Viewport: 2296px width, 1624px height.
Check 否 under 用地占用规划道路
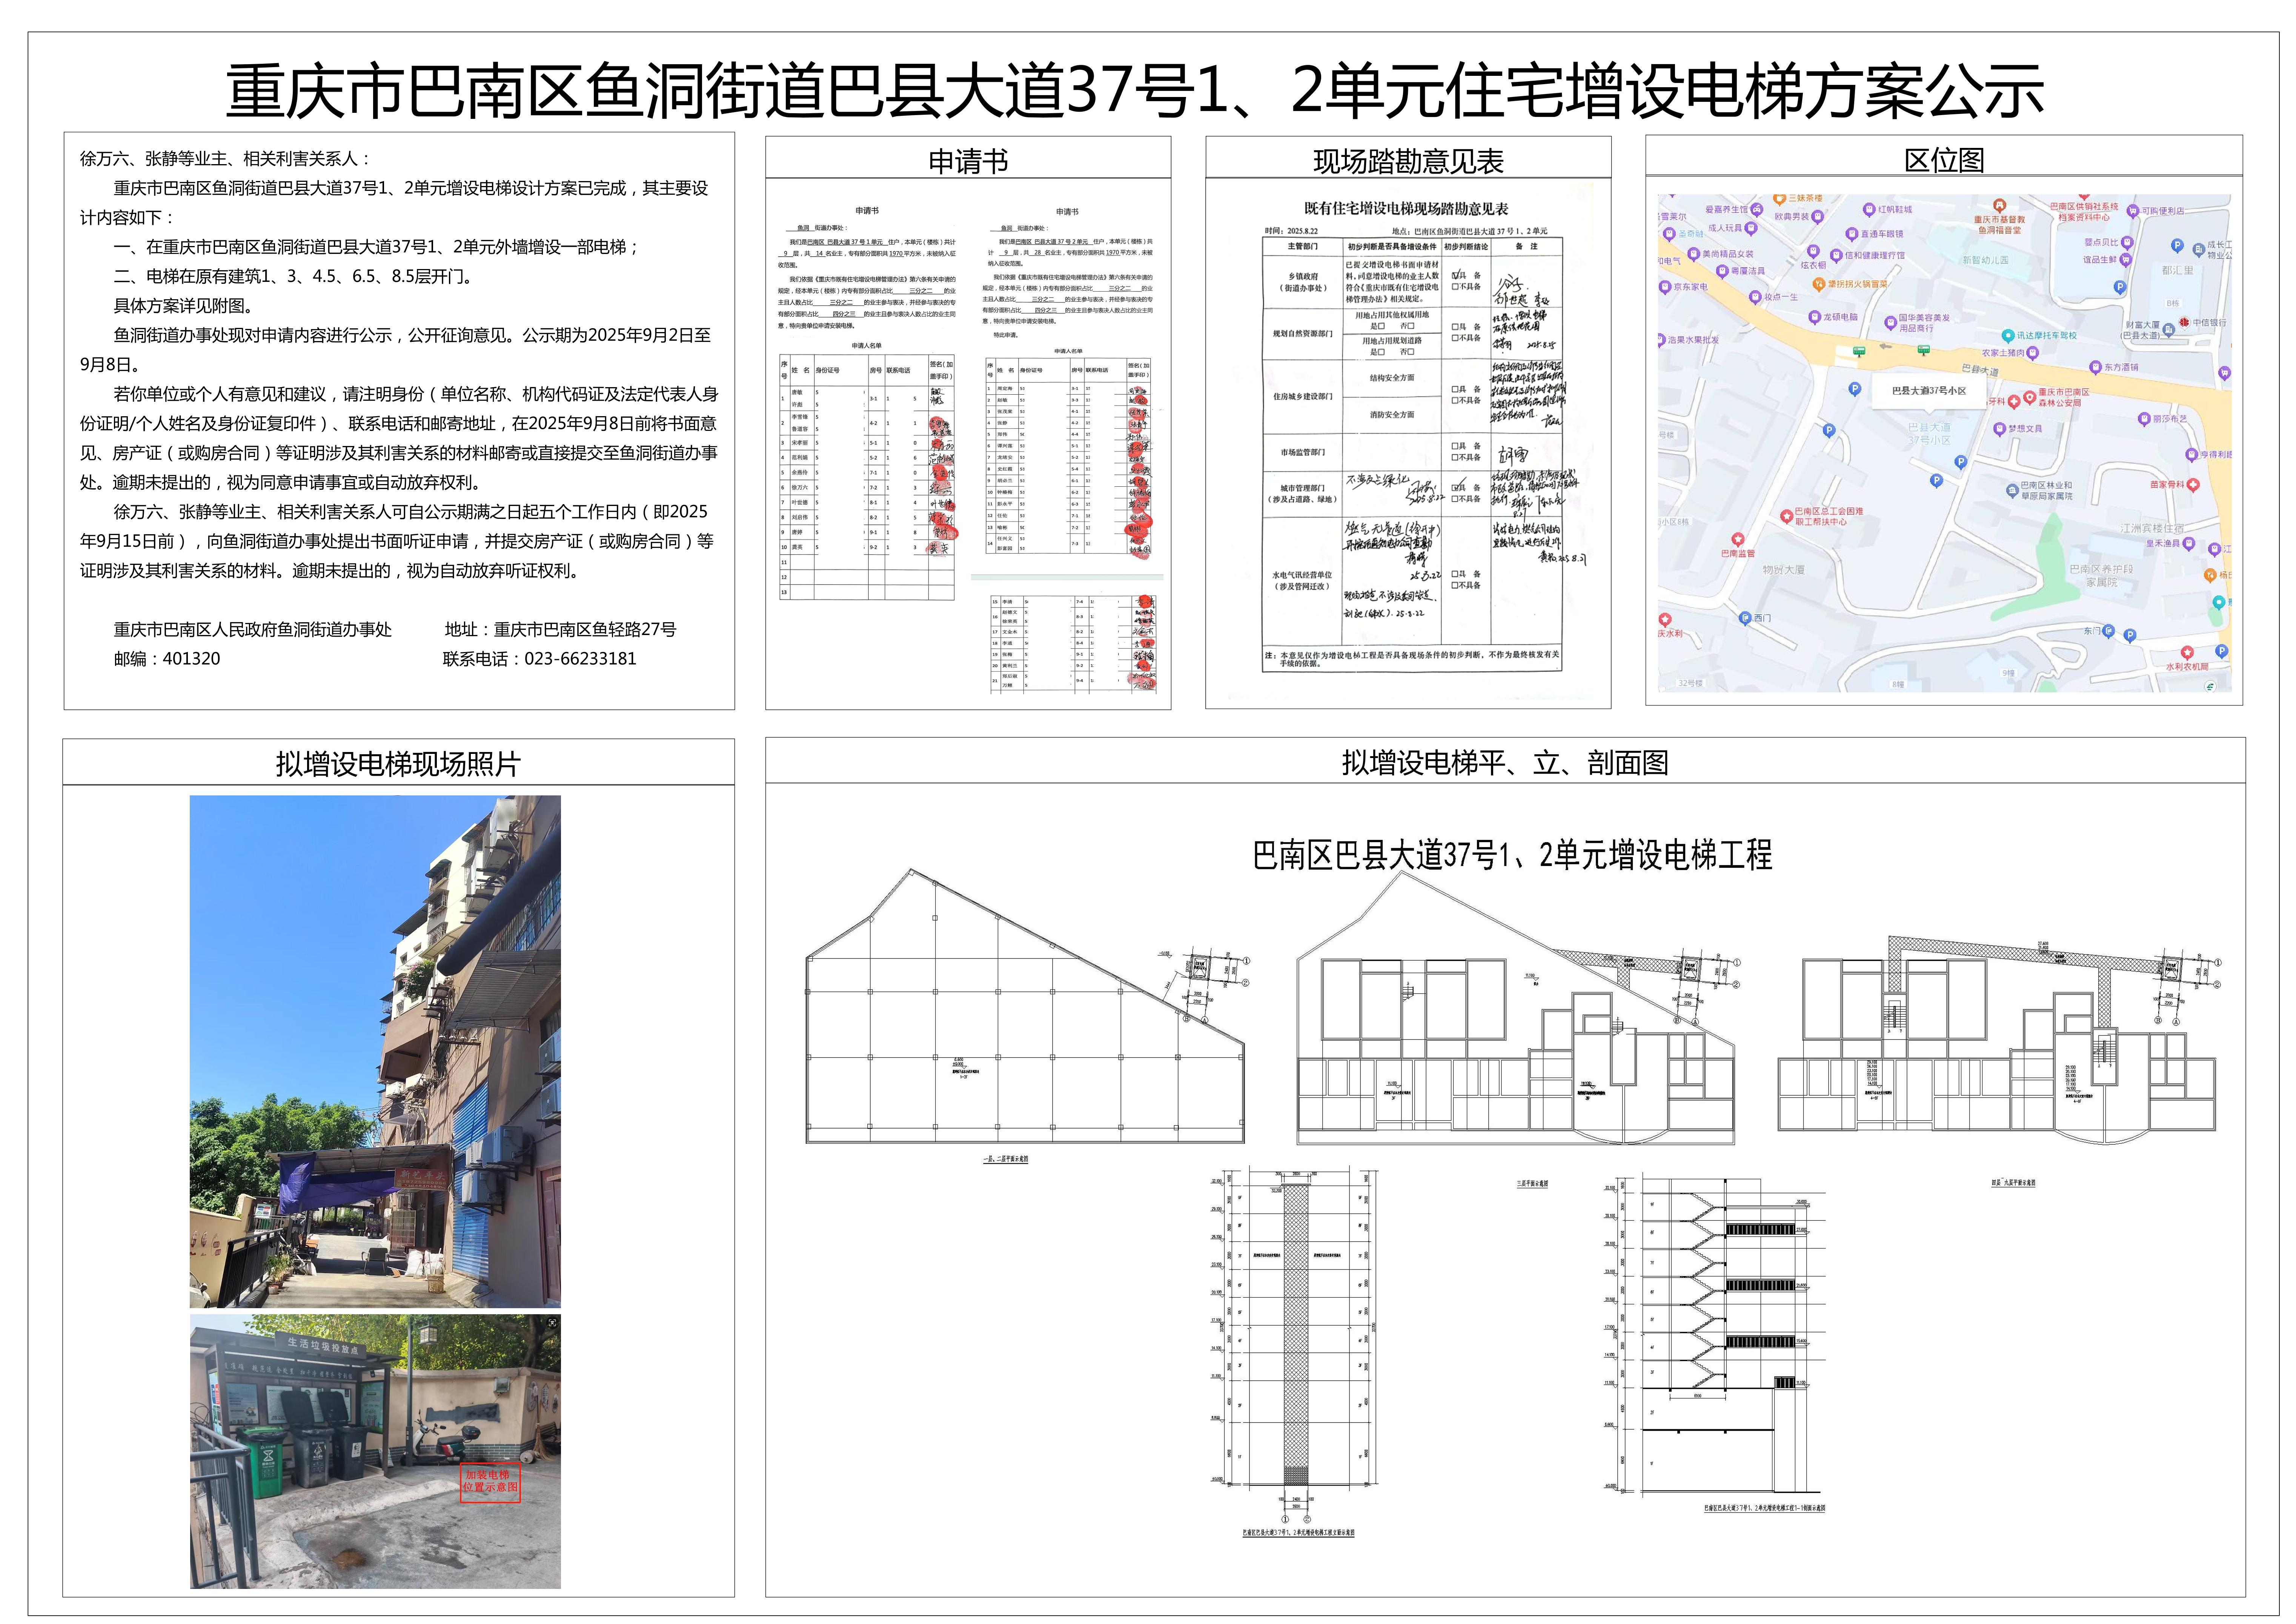(x=1411, y=352)
